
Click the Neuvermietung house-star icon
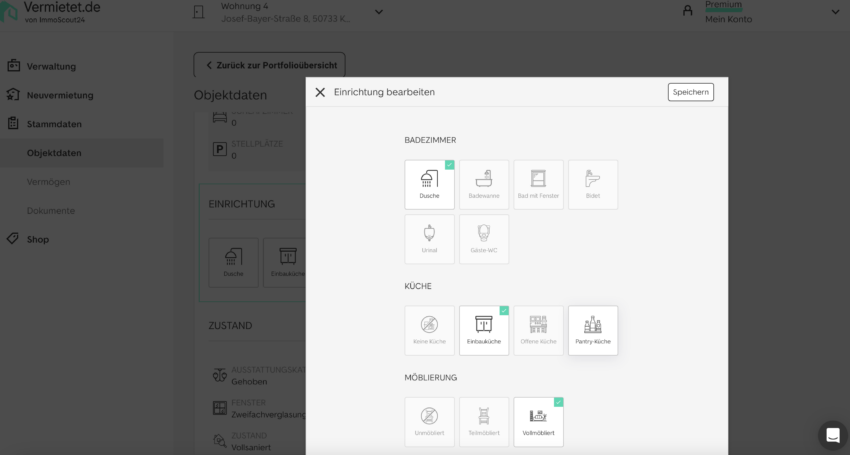[x=13, y=94]
